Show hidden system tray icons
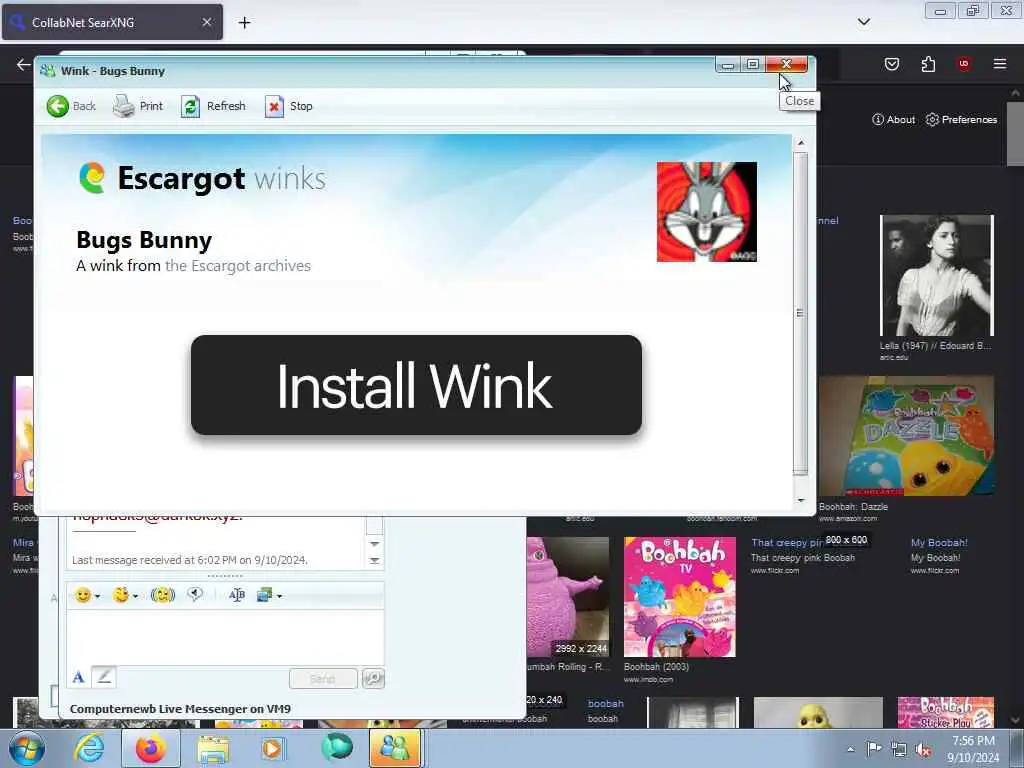 coord(850,750)
